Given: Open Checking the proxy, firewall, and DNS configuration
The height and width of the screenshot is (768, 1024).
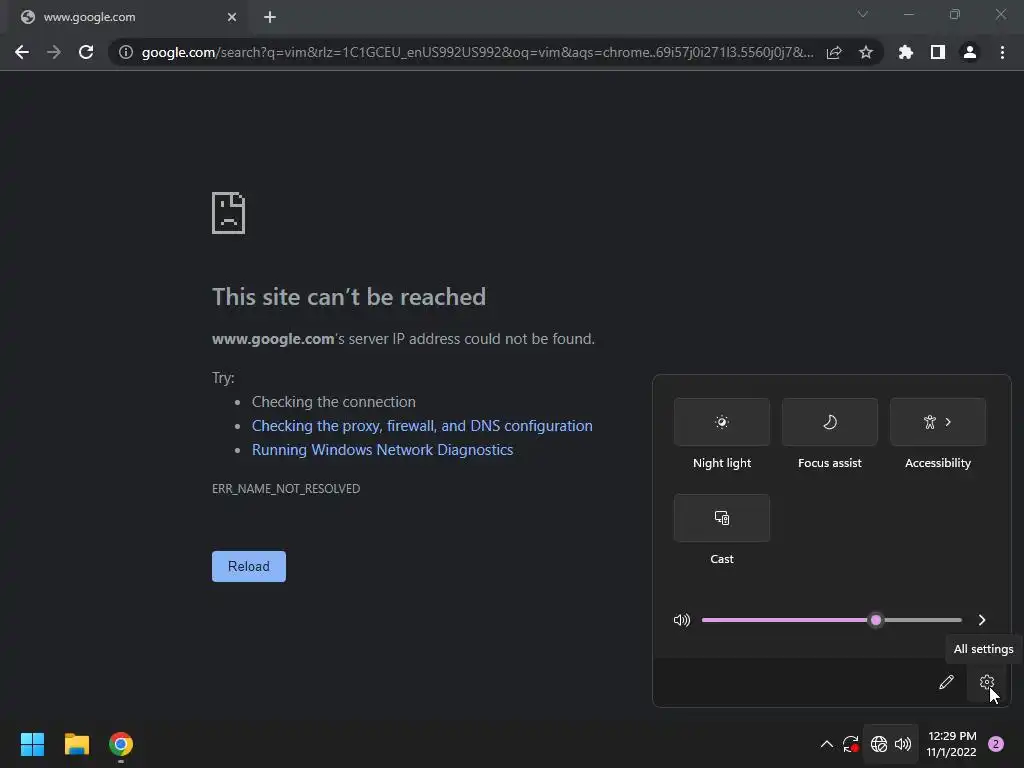Looking at the screenshot, I should [422, 426].
